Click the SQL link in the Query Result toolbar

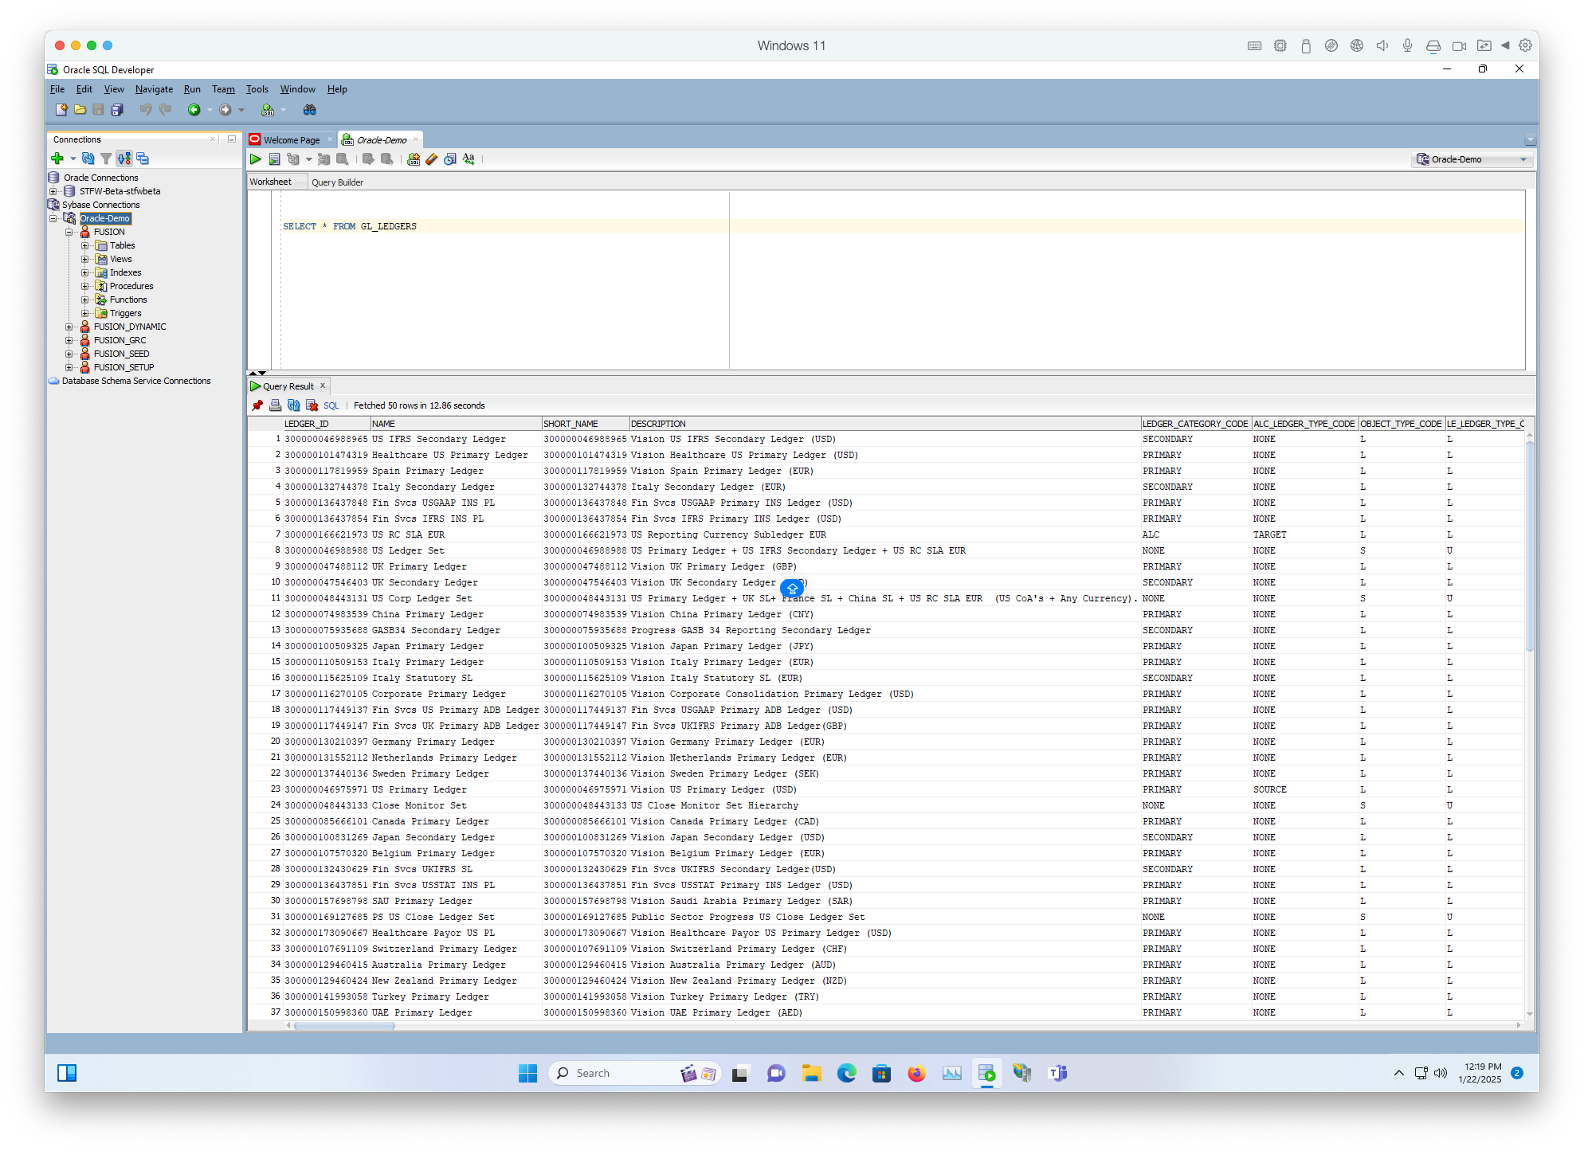point(331,406)
